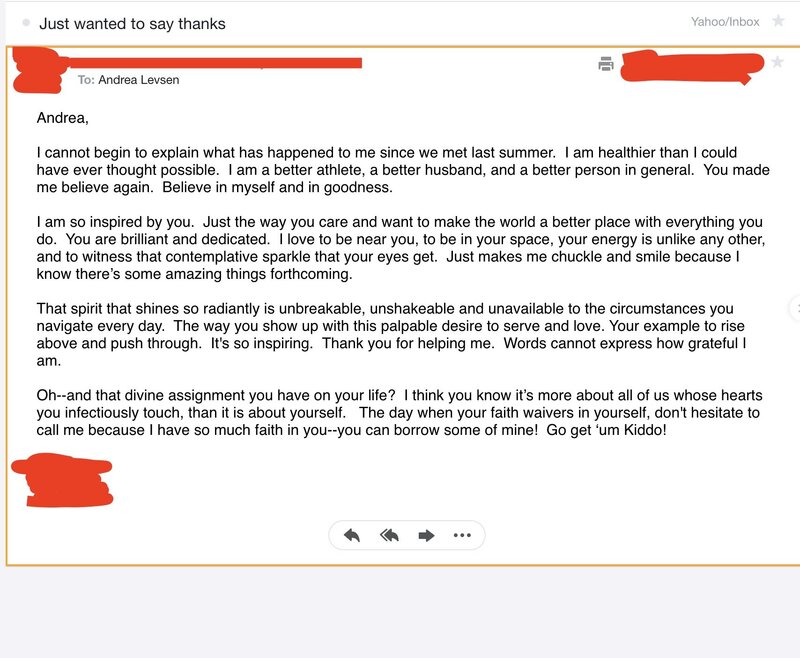Screen dimensions: 800x658
Task: Star the conversation beside Yahoo/Inbox label
Action: click(x=778, y=21)
